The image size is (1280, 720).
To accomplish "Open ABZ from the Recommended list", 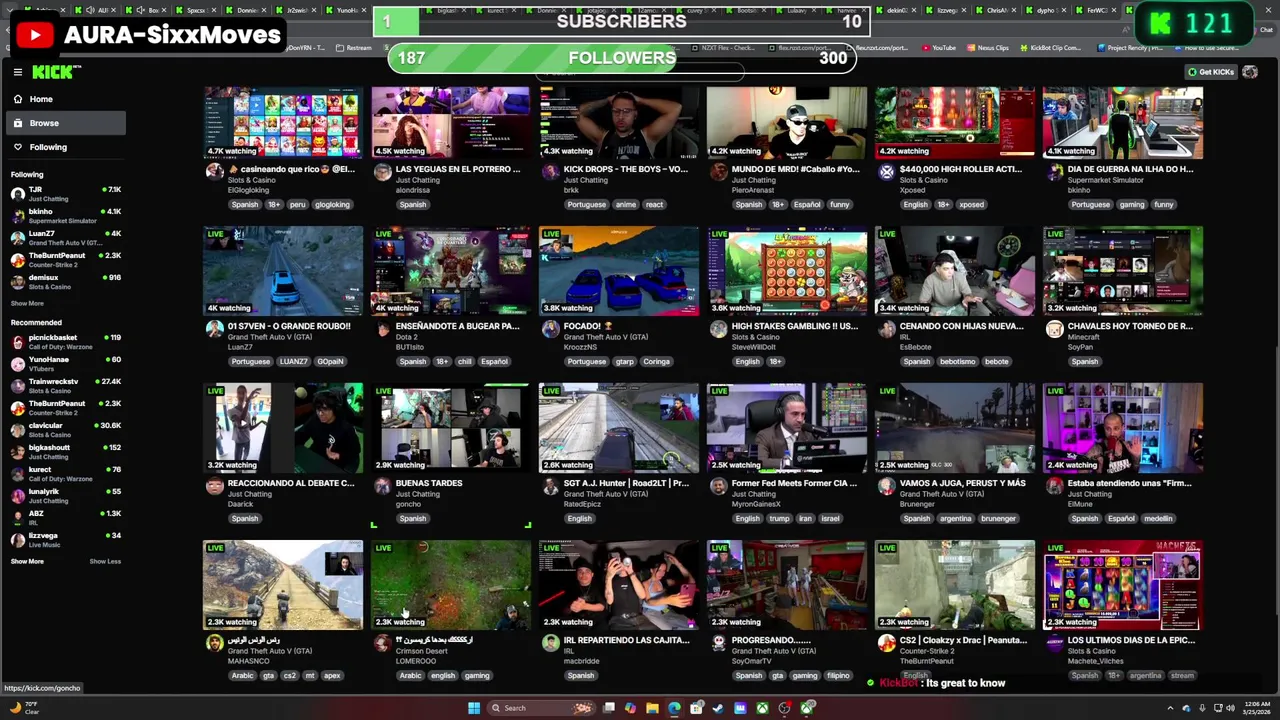I will click(x=66, y=517).
